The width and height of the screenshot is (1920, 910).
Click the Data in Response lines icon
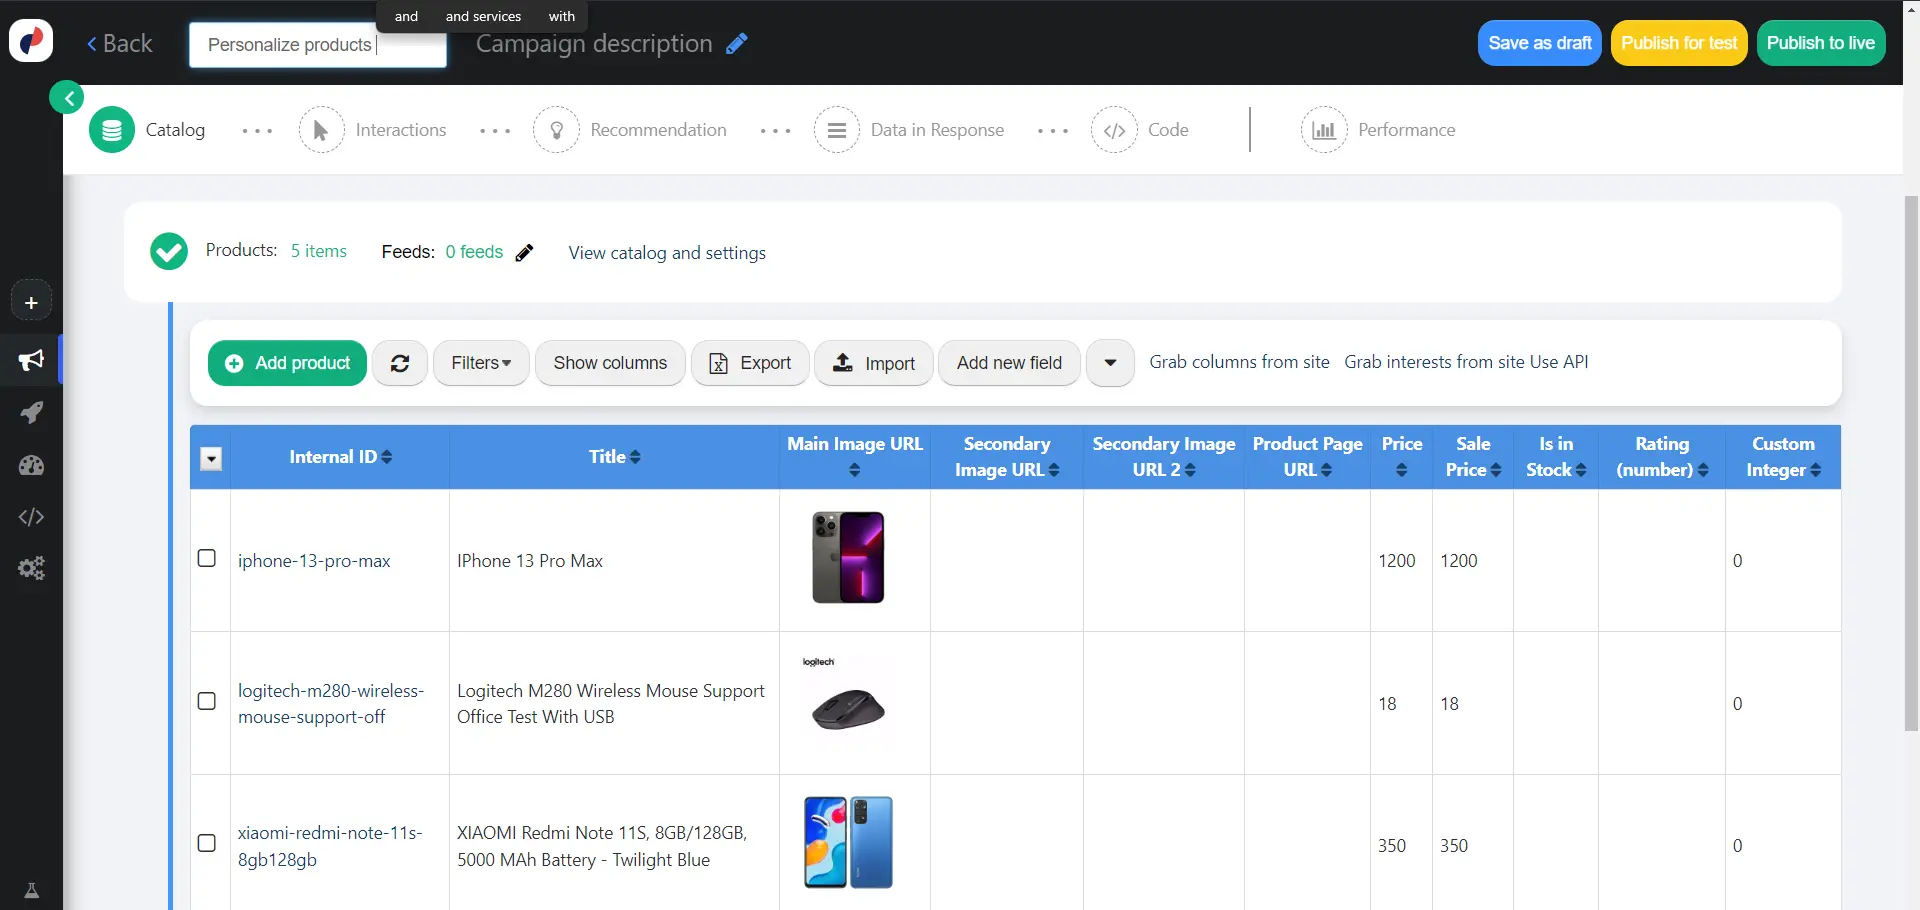[836, 130]
